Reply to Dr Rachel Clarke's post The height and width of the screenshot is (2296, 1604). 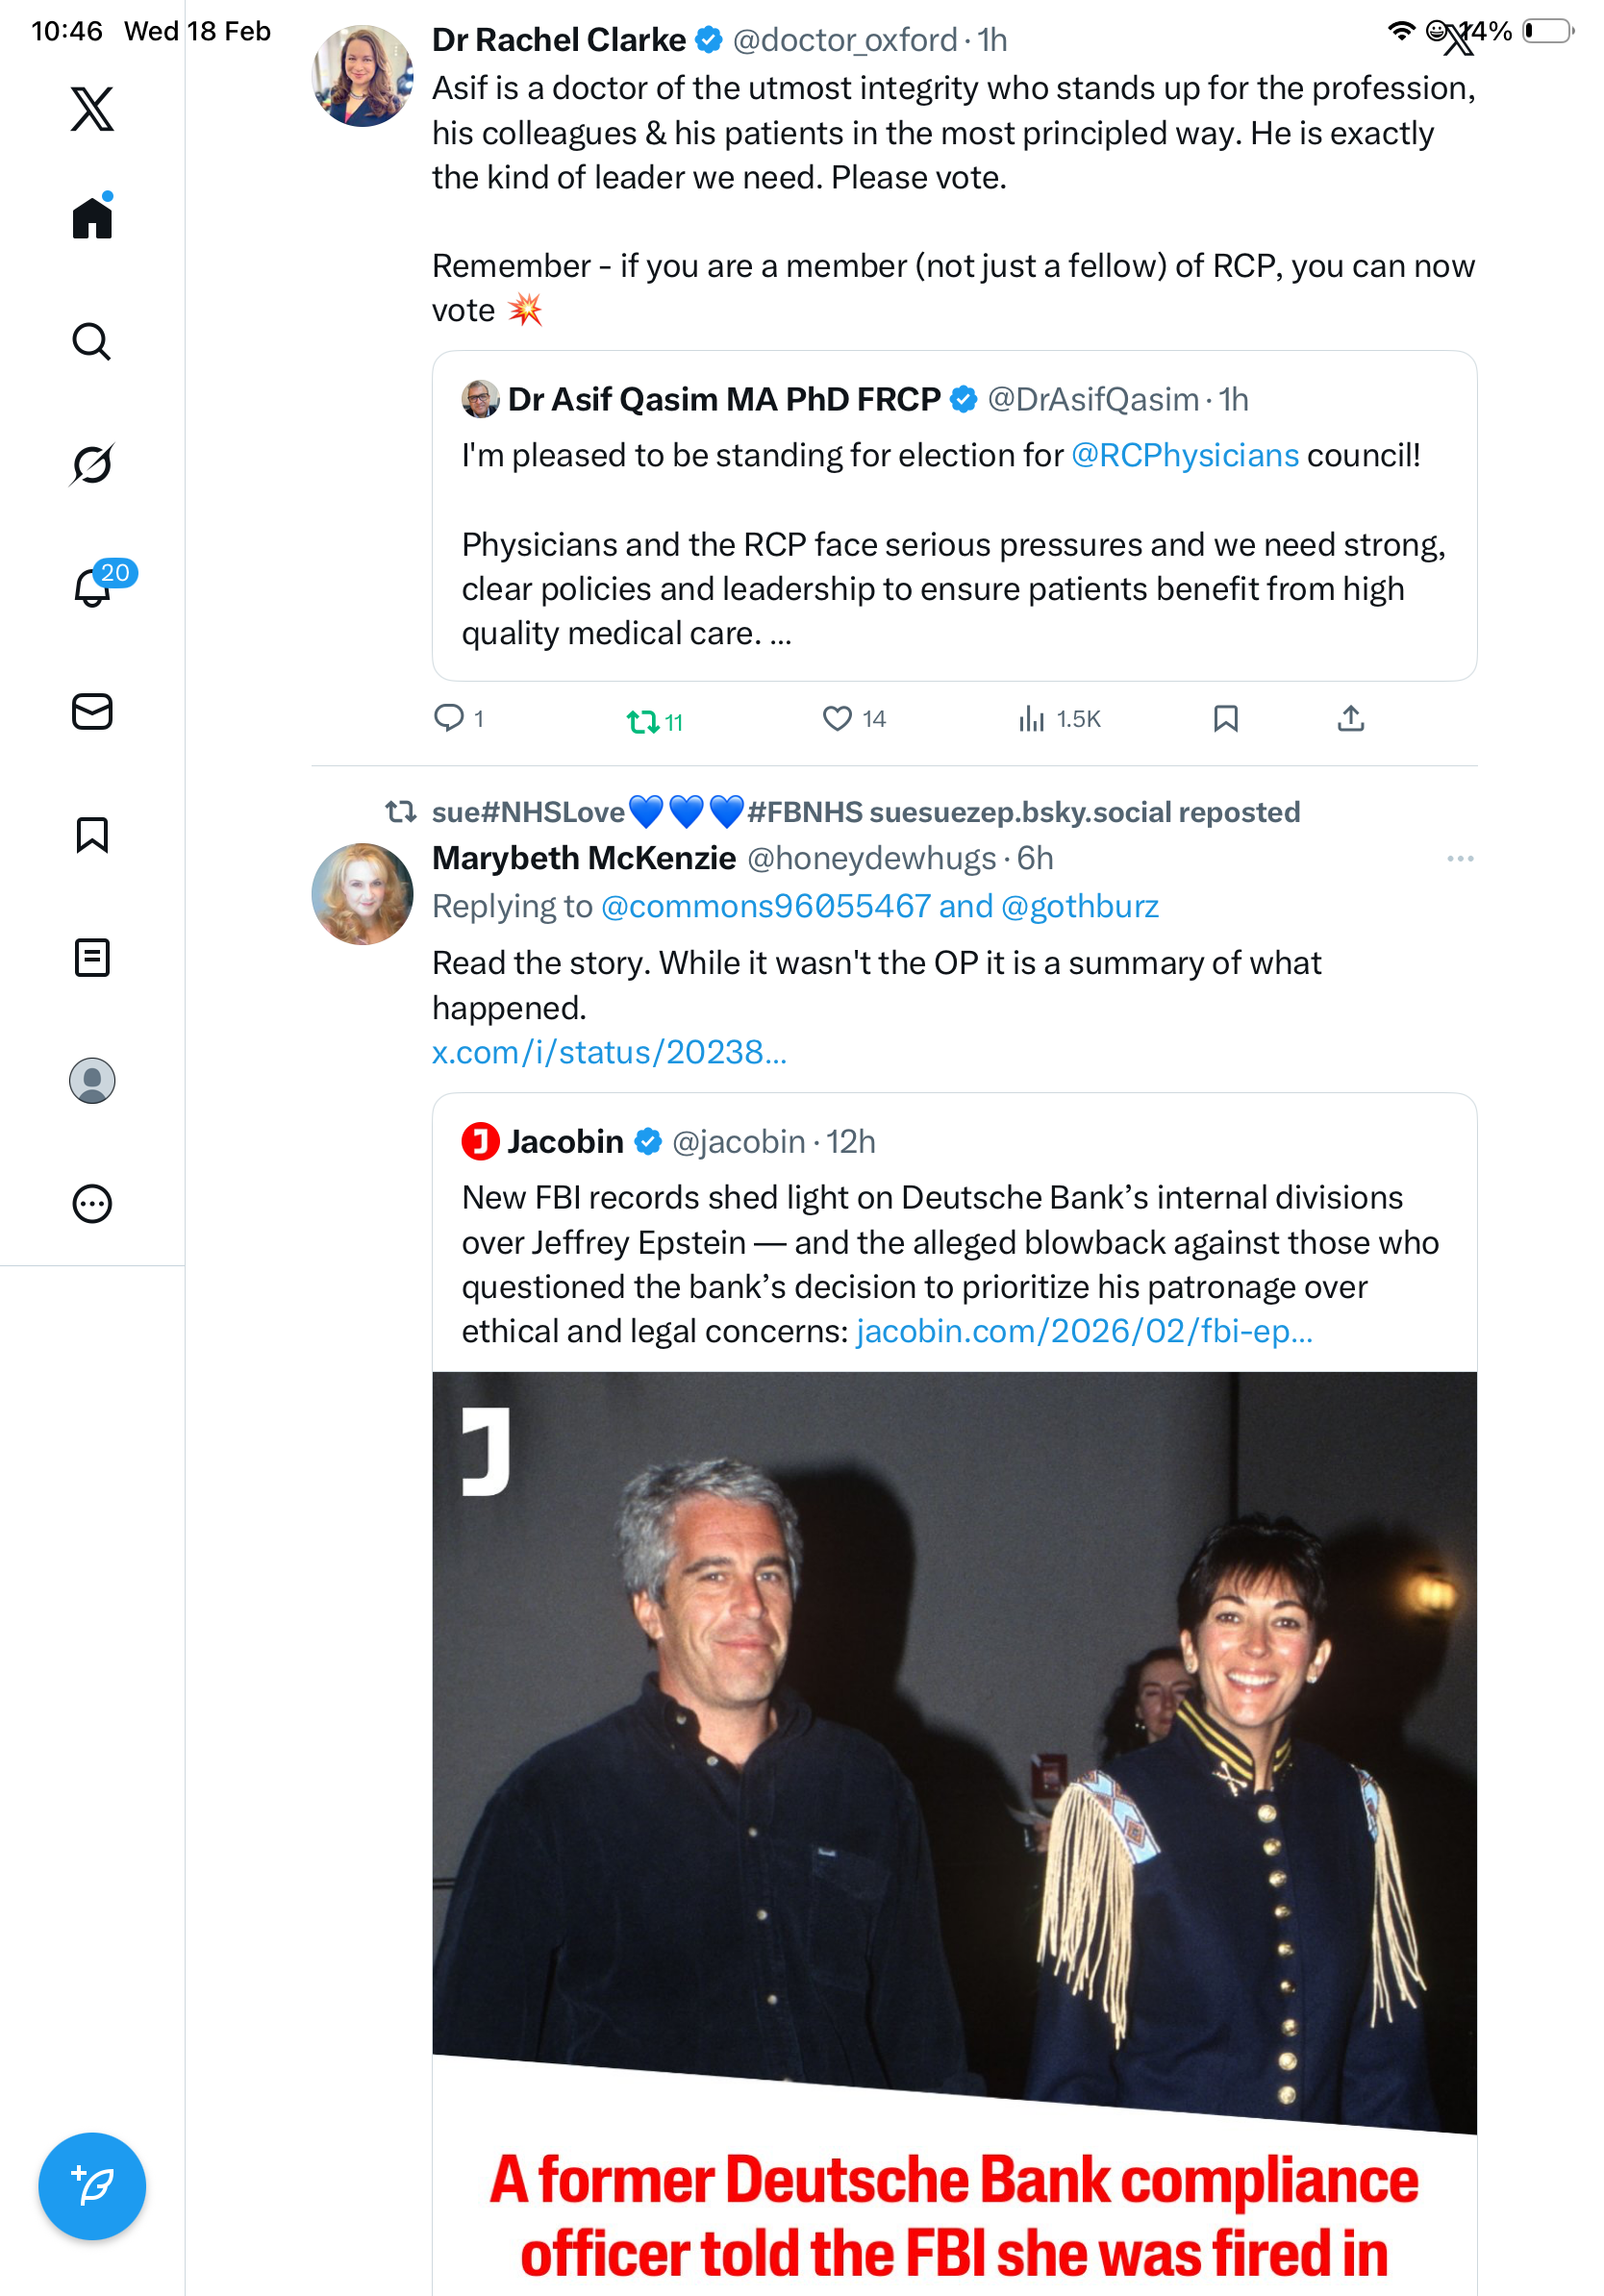[448, 719]
